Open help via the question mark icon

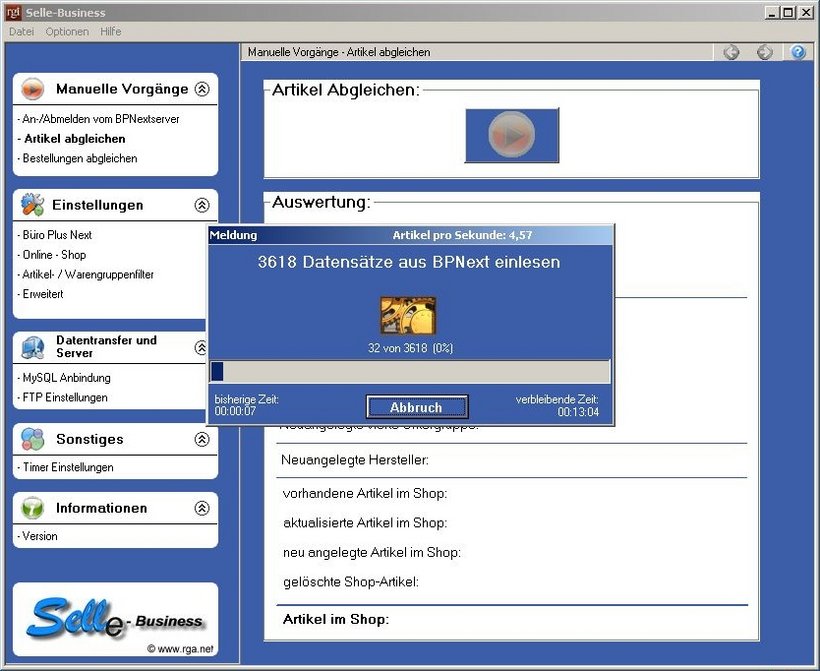click(x=797, y=52)
